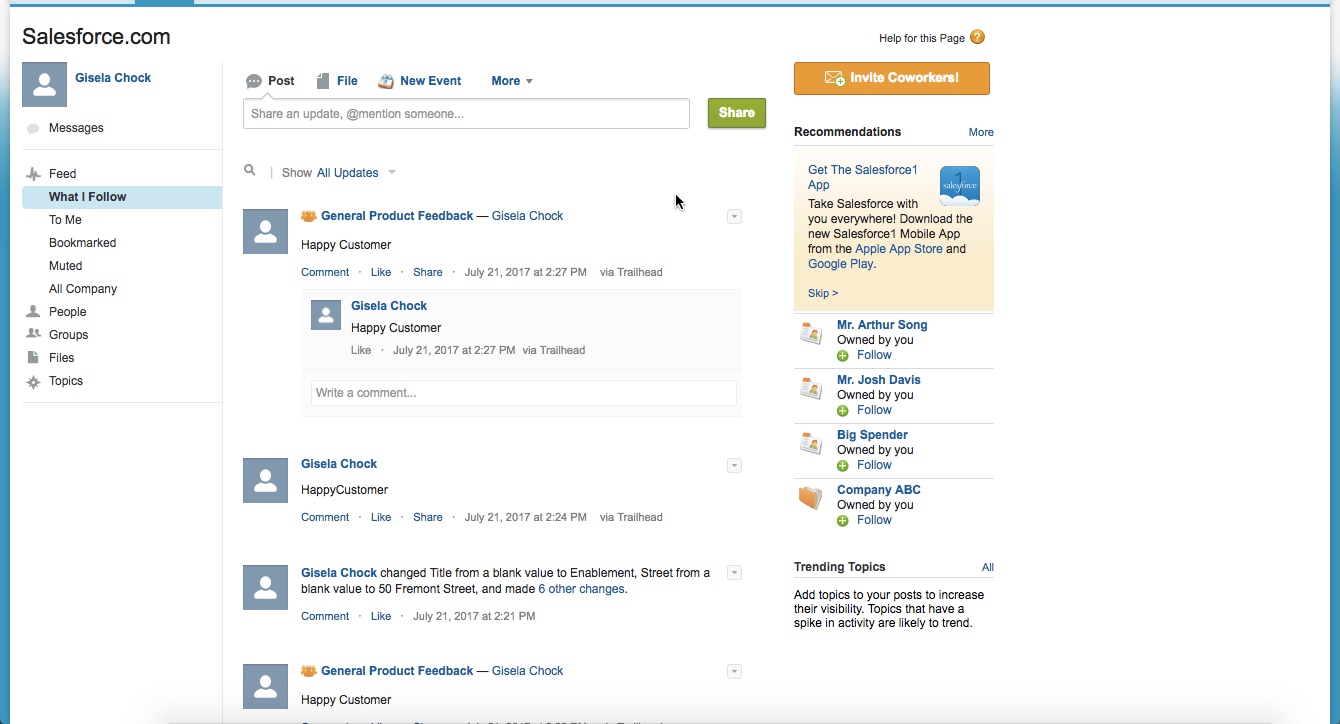The image size is (1340, 724).
Task: Click the Groups icon in sidebar
Action: (x=33, y=335)
